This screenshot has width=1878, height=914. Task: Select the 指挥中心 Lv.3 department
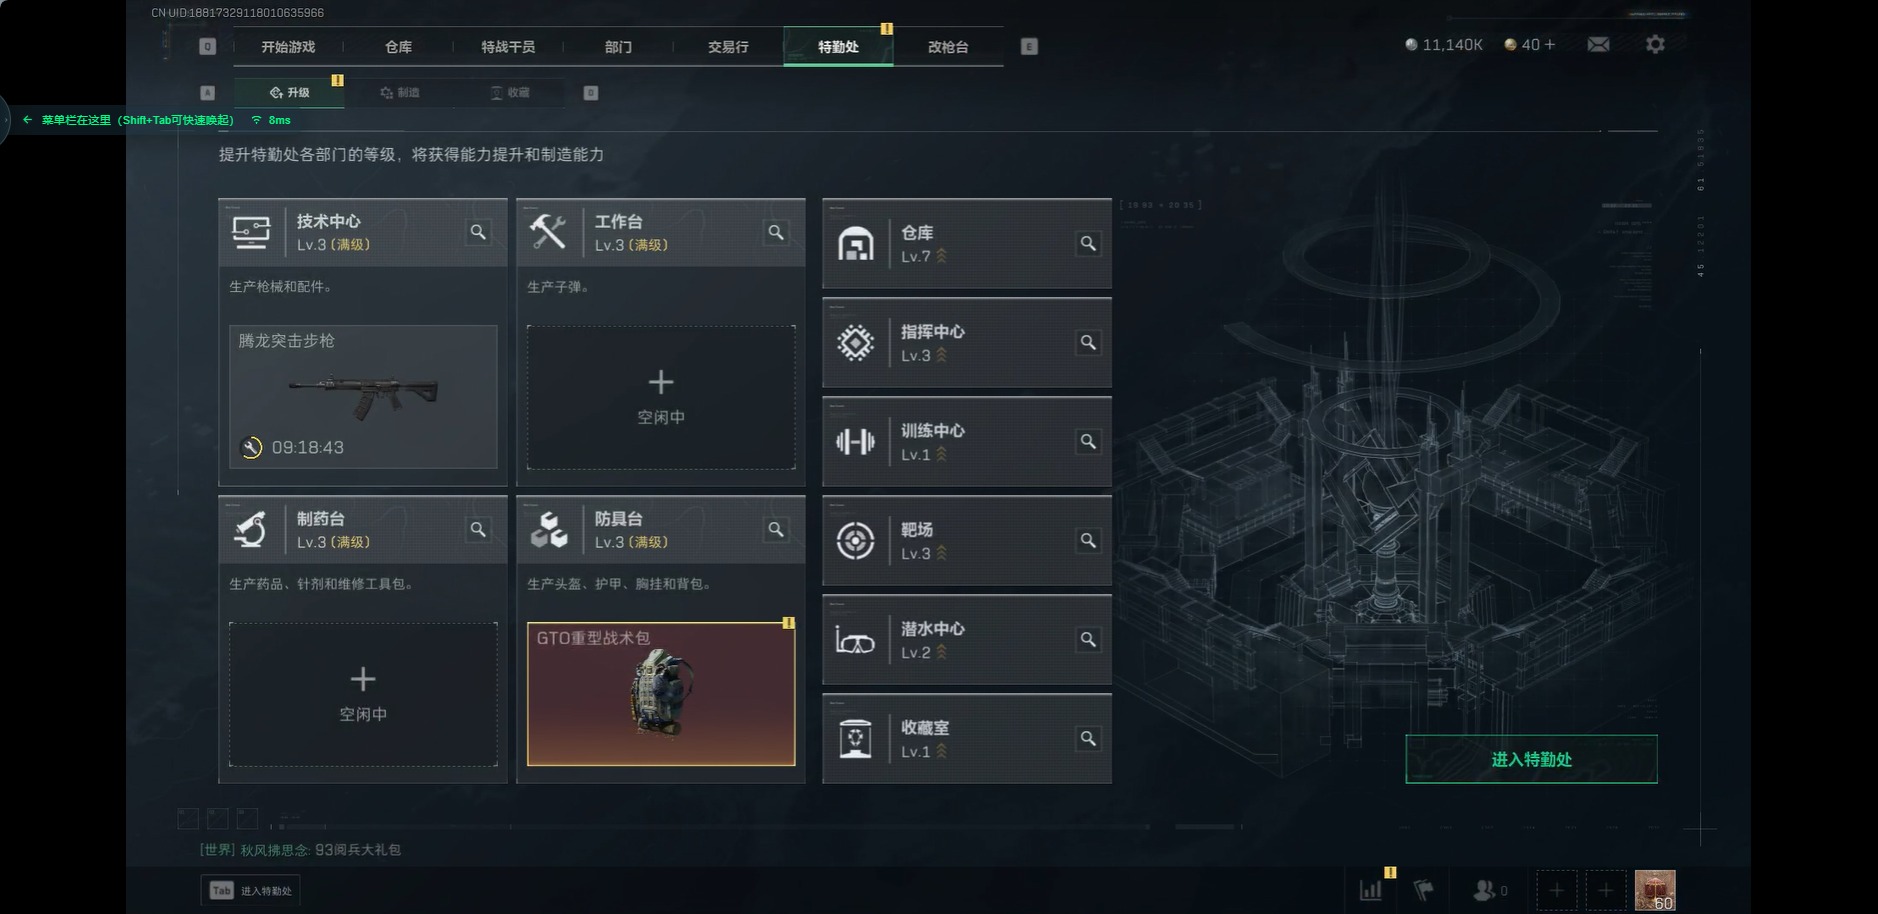click(x=966, y=342)
